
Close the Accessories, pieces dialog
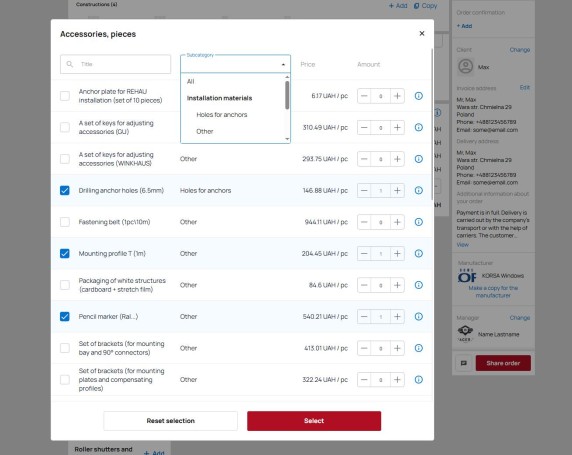[422, 34]
